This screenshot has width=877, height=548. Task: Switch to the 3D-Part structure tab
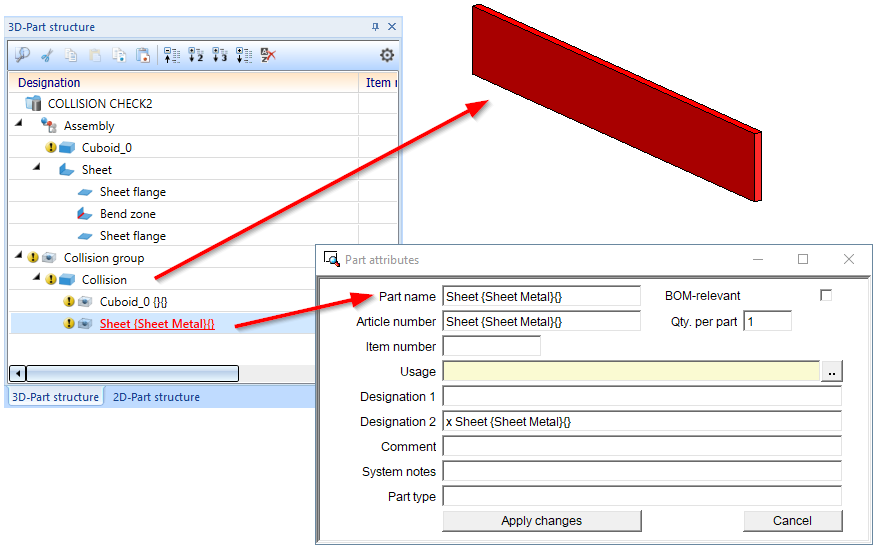pyautogui.click(x=55, y=396)
